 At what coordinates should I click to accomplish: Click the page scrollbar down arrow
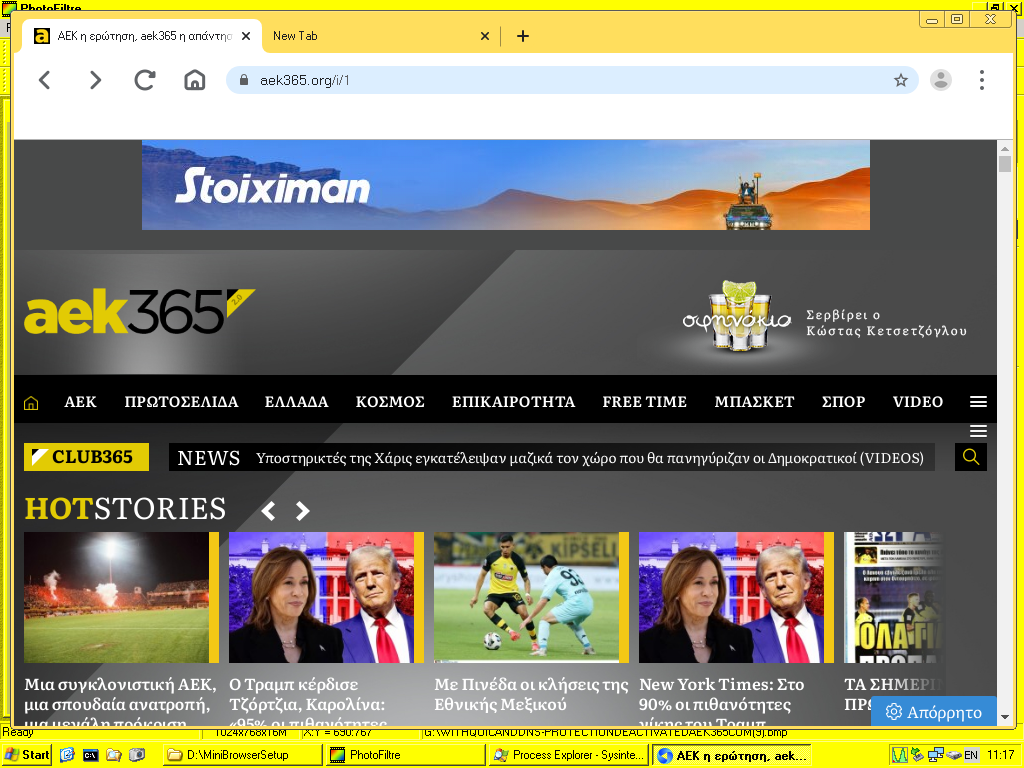(1005, 718)
